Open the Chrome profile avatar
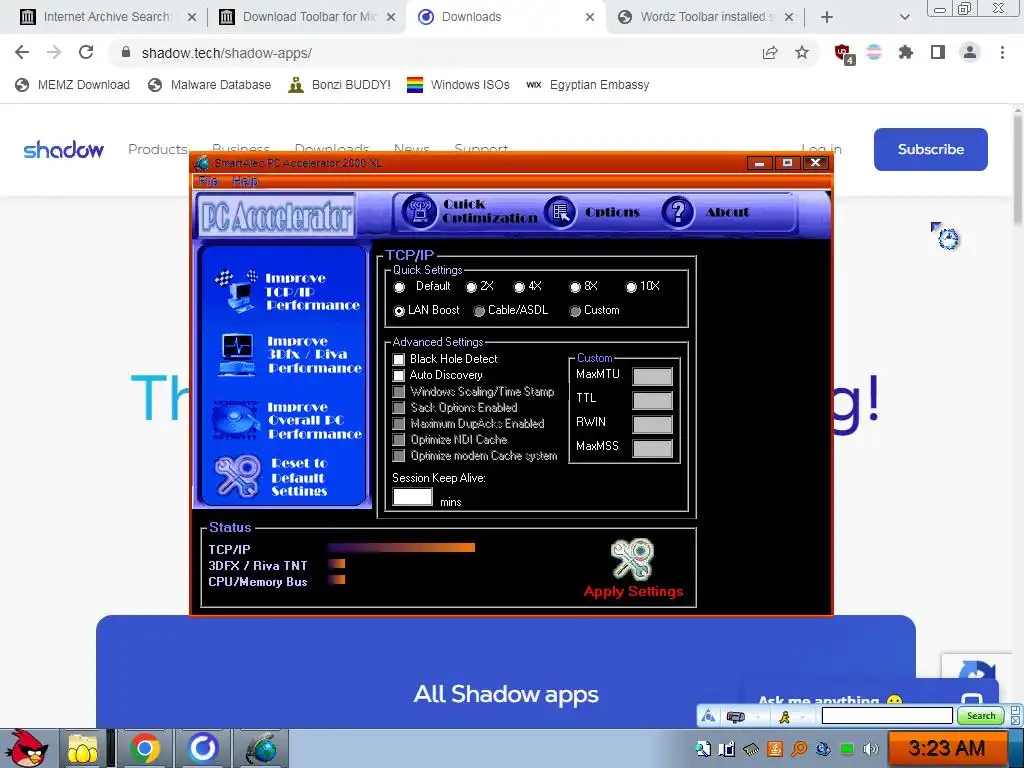Viewport: 1024px width, 768px height. [x=970, y=52]
